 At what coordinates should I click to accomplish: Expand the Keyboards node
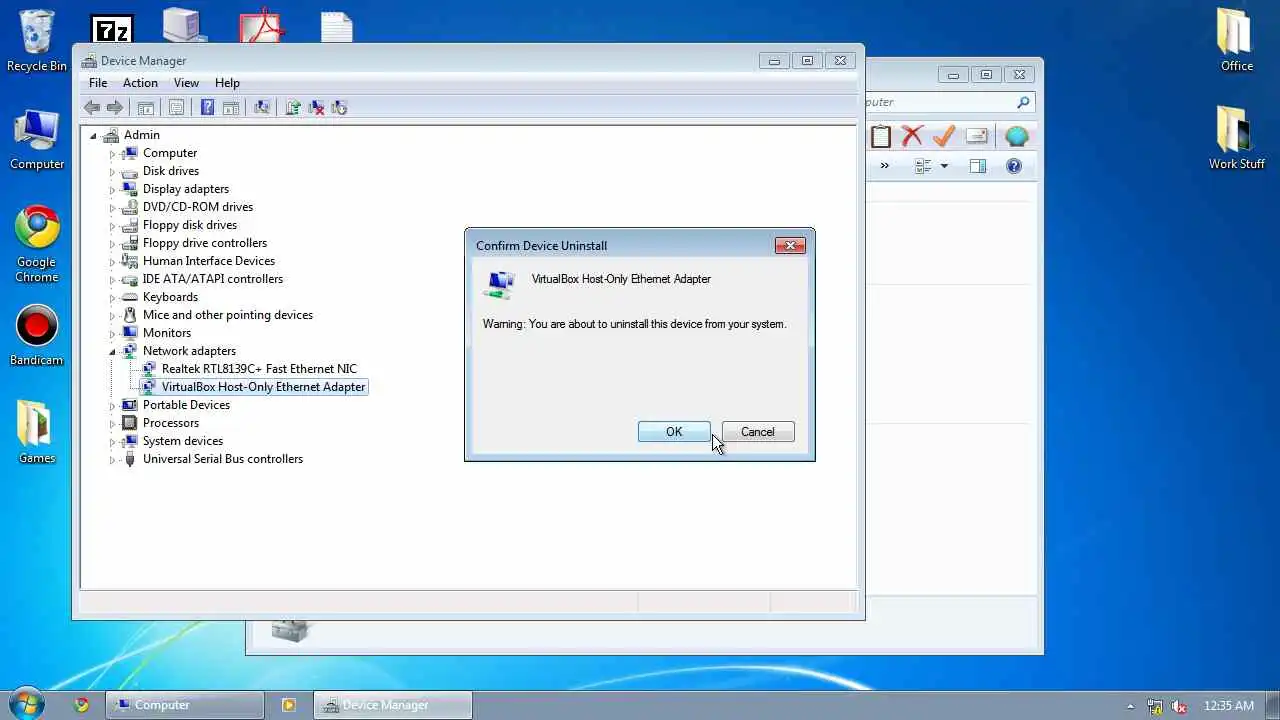click(113, 298)
